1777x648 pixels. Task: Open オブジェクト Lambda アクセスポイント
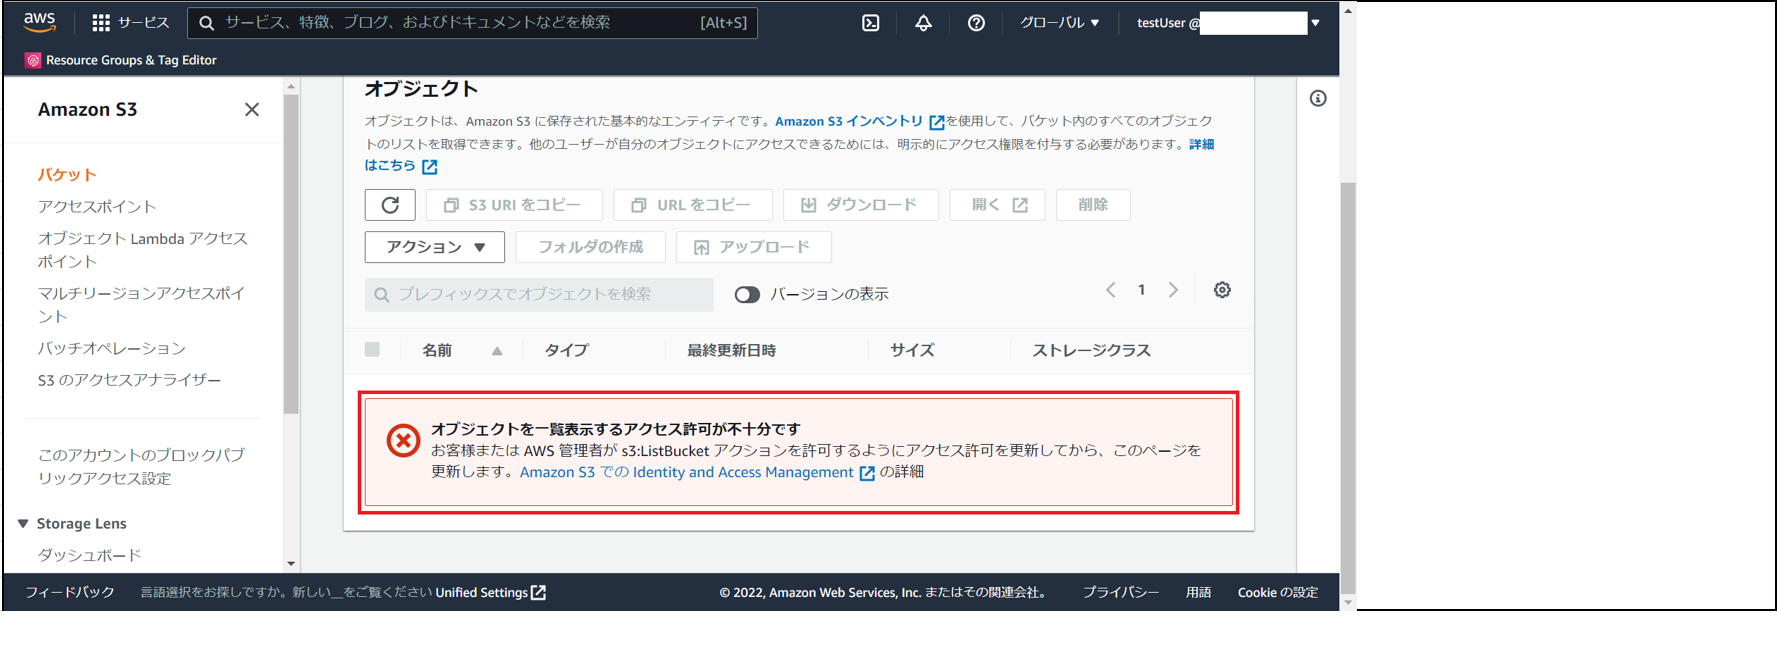(143, 250)
